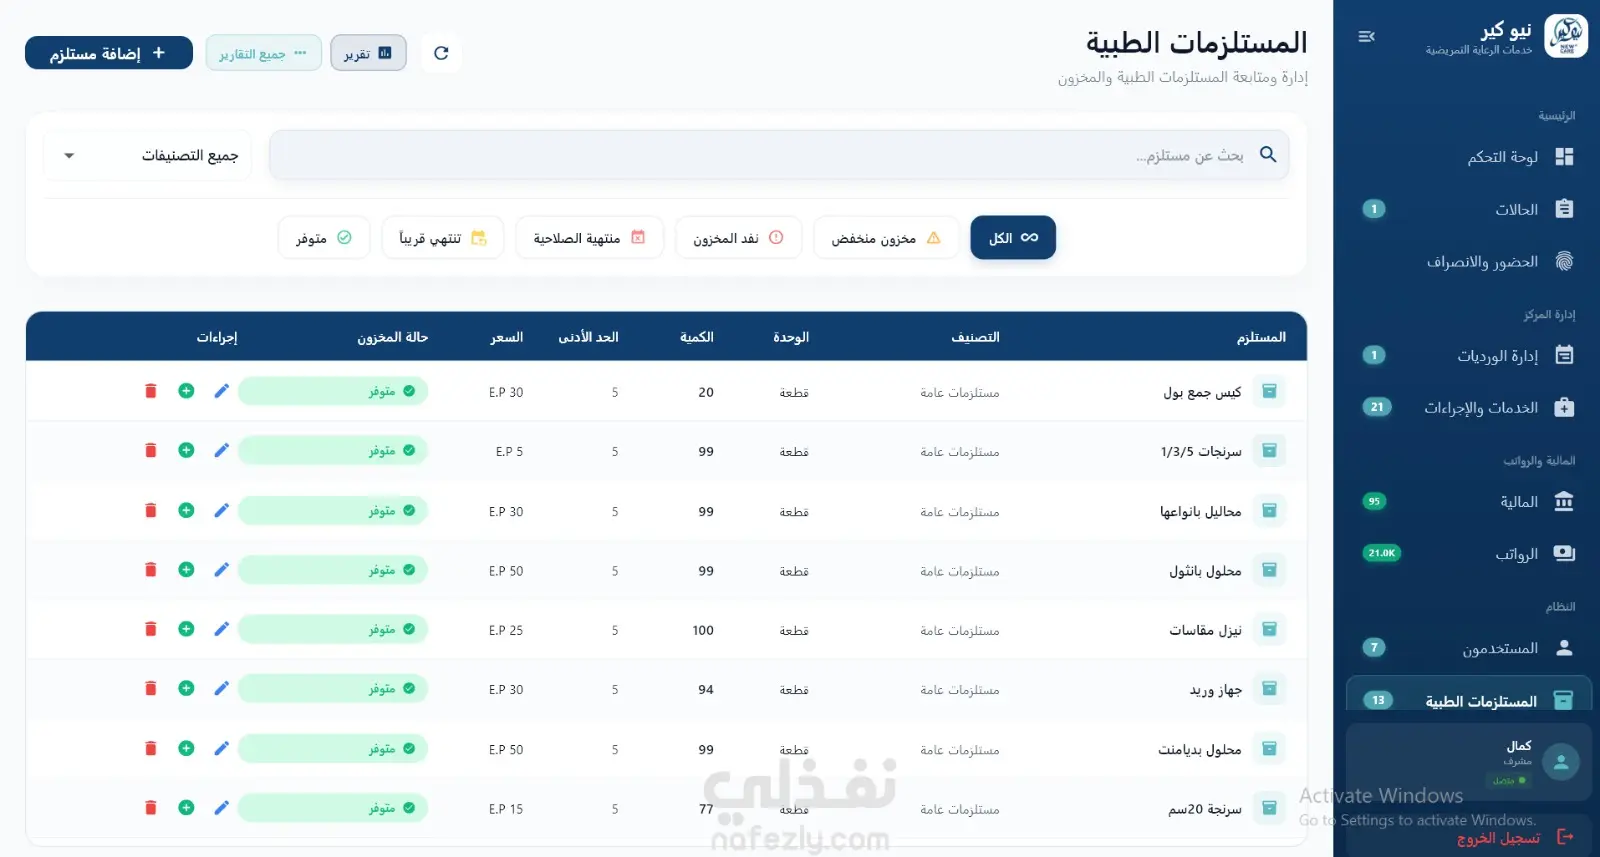Click تسجيل الخروج logout link
1600x857 pixels.
1515,838
